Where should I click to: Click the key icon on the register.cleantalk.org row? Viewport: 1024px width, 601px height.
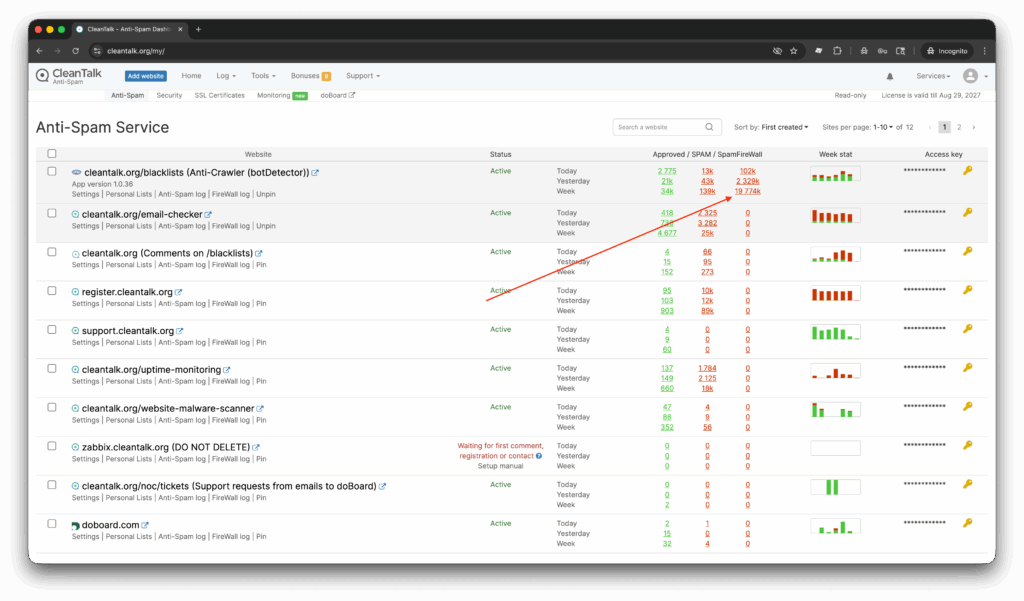click(x=966, y=290)
